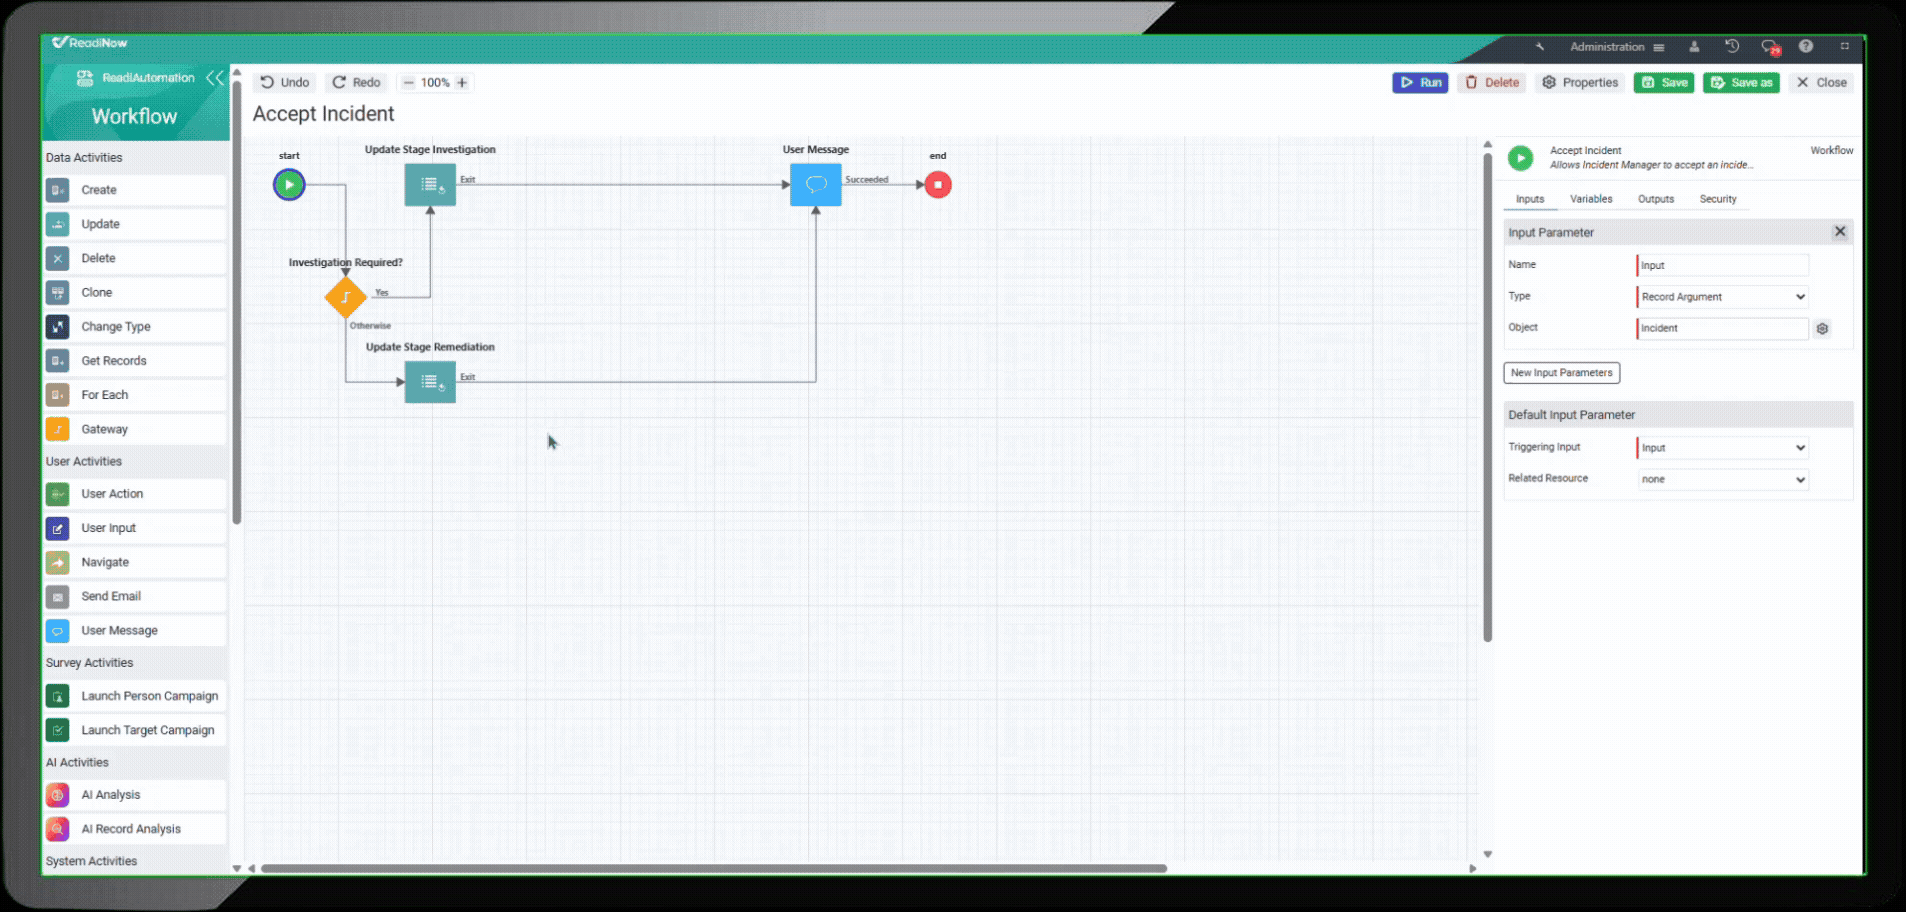
Task: Open the Related Resource dropdown
Action: point(1722,480)
